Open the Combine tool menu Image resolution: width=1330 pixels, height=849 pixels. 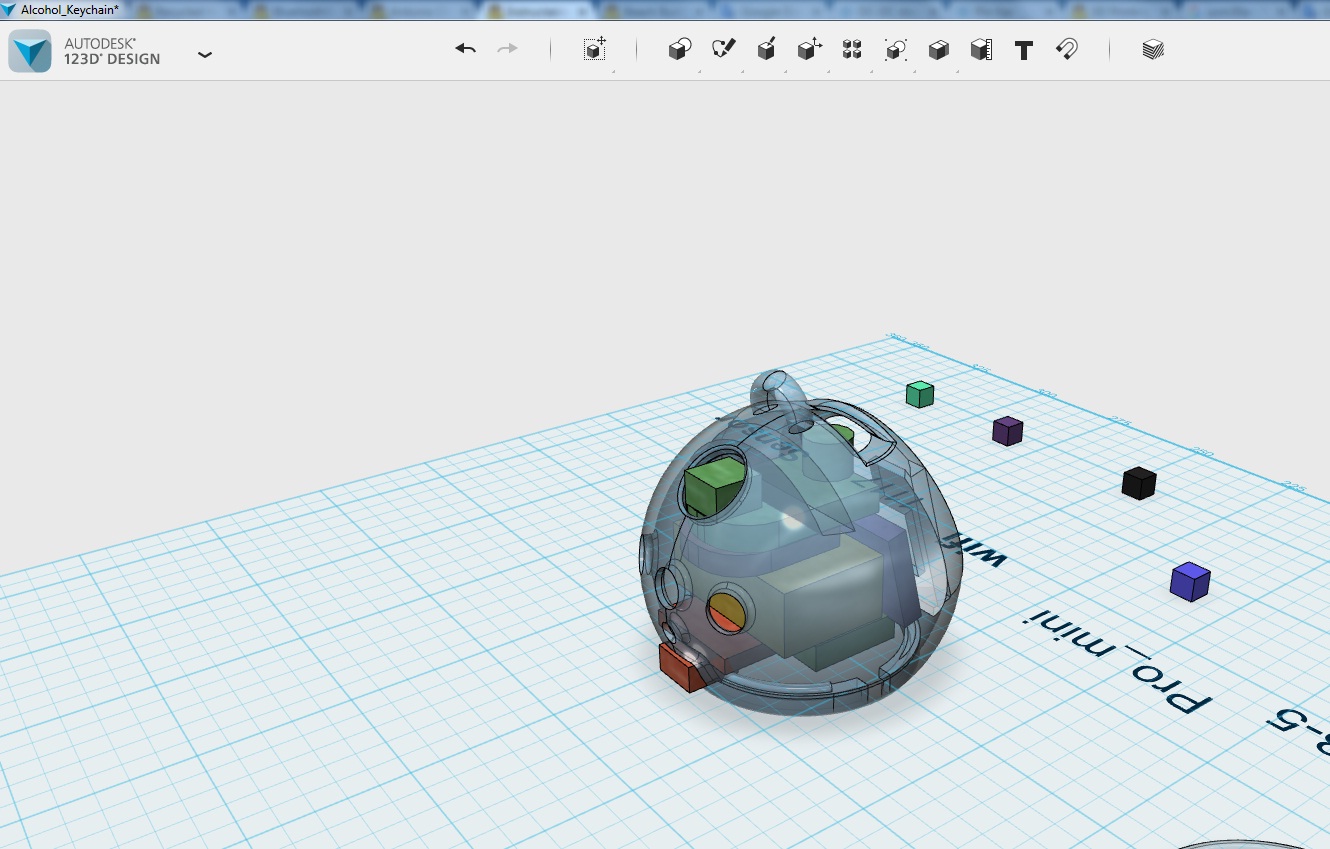pyautogui.click(x=938, y=50)
